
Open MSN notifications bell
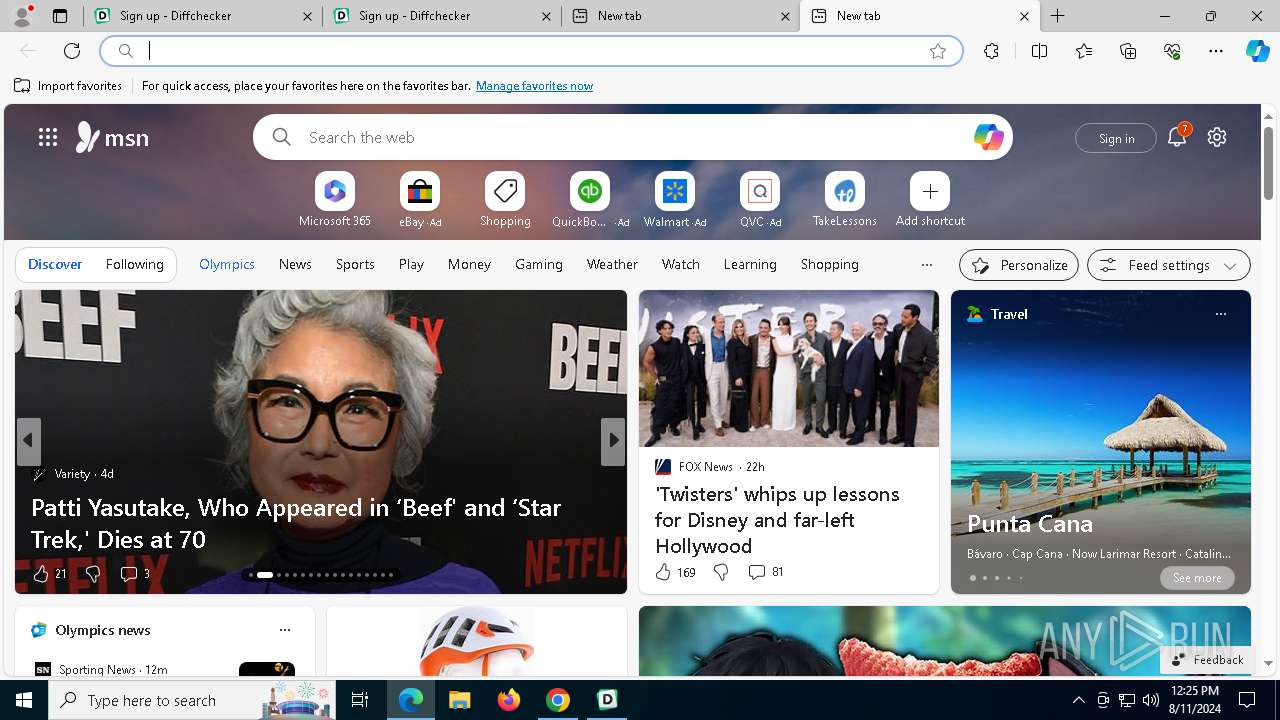(1177, 137)
